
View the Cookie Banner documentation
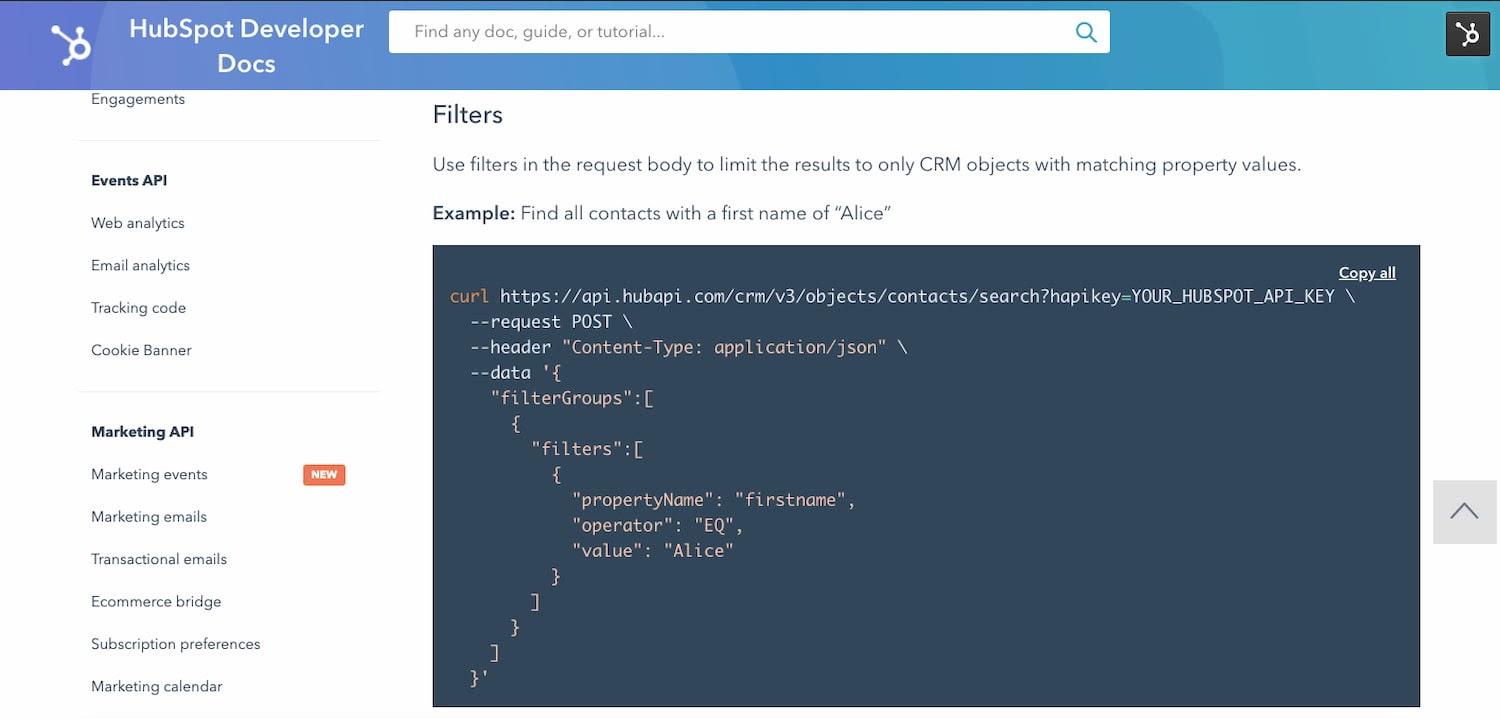141,349
